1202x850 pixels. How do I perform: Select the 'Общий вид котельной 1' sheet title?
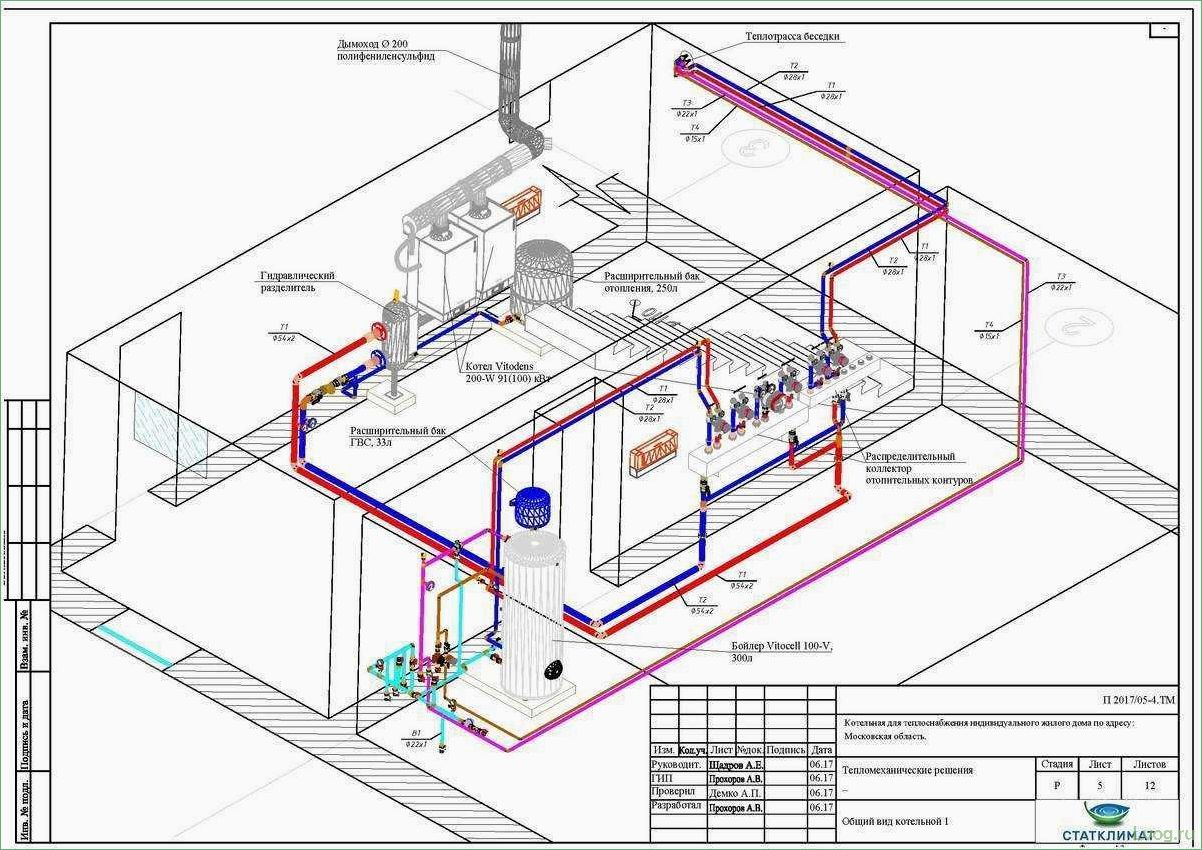pos(895,822)
